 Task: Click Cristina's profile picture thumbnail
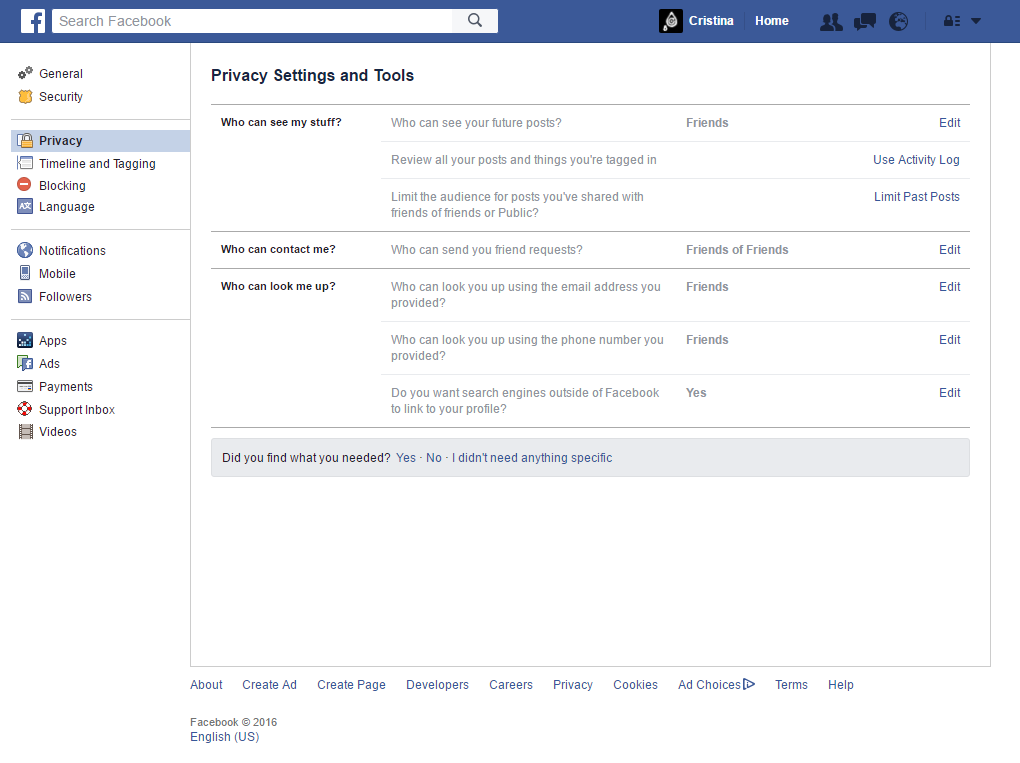(x=671, y=21)
